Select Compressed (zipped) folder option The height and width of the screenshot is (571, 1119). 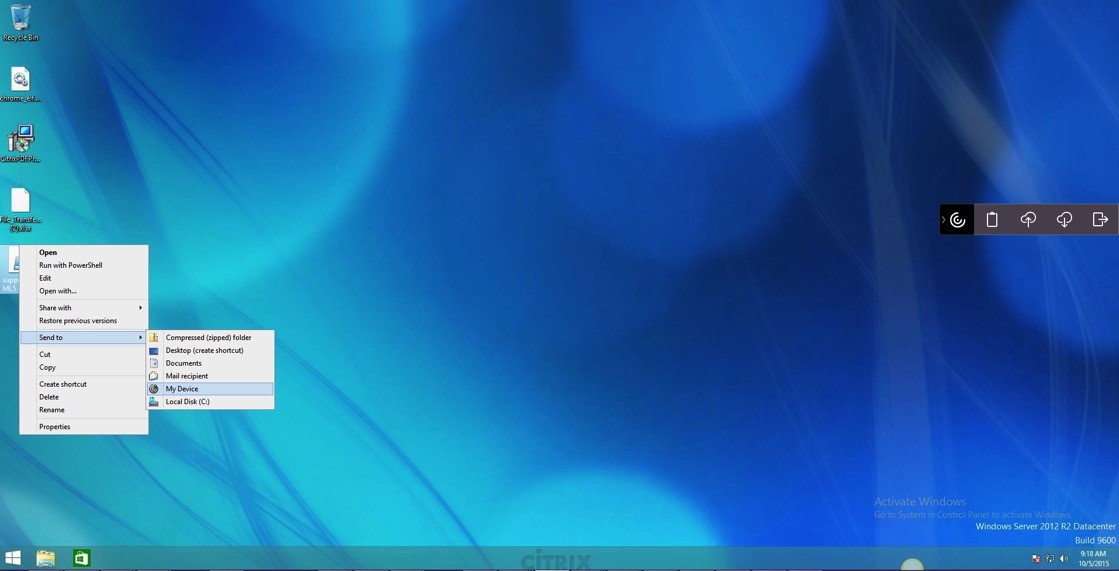[210, 338]
